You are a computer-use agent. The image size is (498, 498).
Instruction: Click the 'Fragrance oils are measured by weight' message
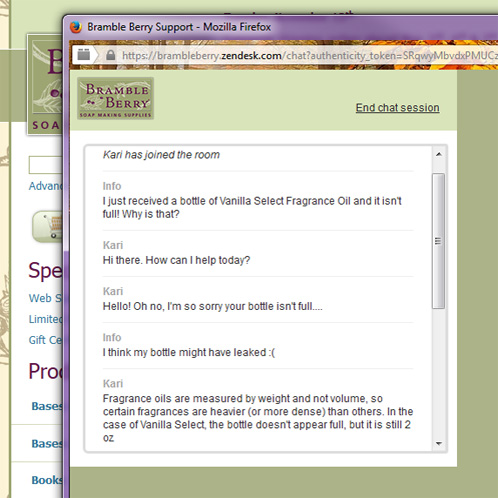258,418
